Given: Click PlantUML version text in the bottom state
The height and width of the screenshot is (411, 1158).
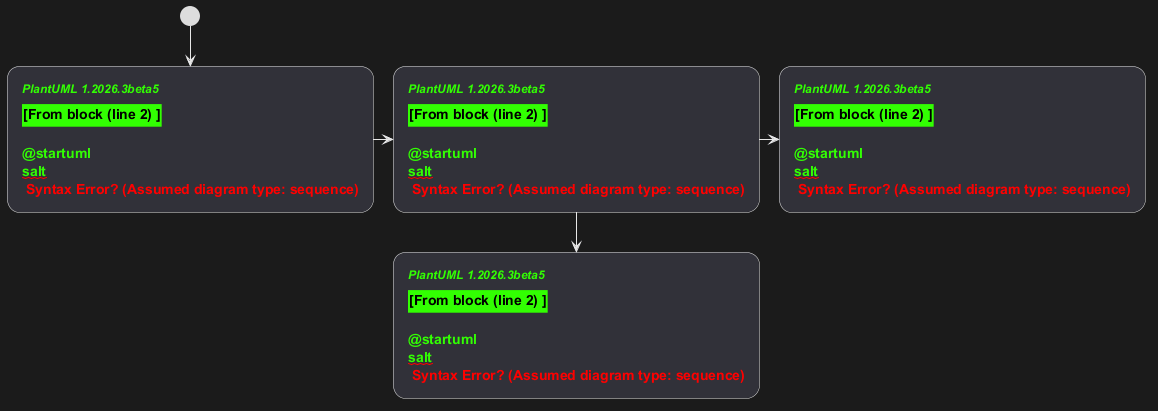Looking at the screenshot, I should 477,275.
